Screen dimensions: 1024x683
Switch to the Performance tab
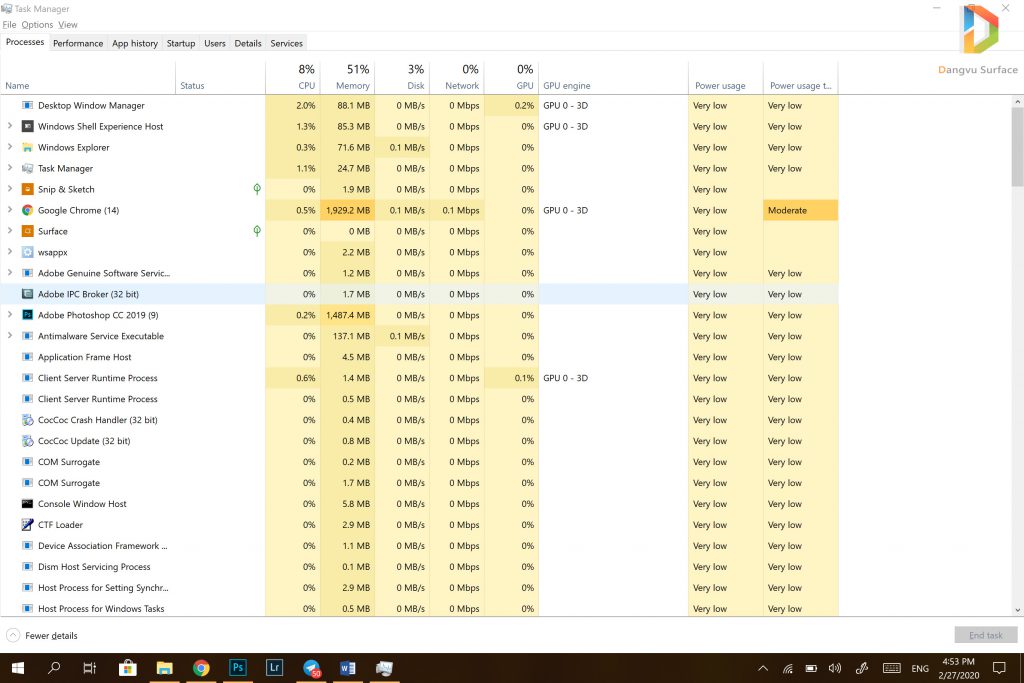click(x=78, y=43)
